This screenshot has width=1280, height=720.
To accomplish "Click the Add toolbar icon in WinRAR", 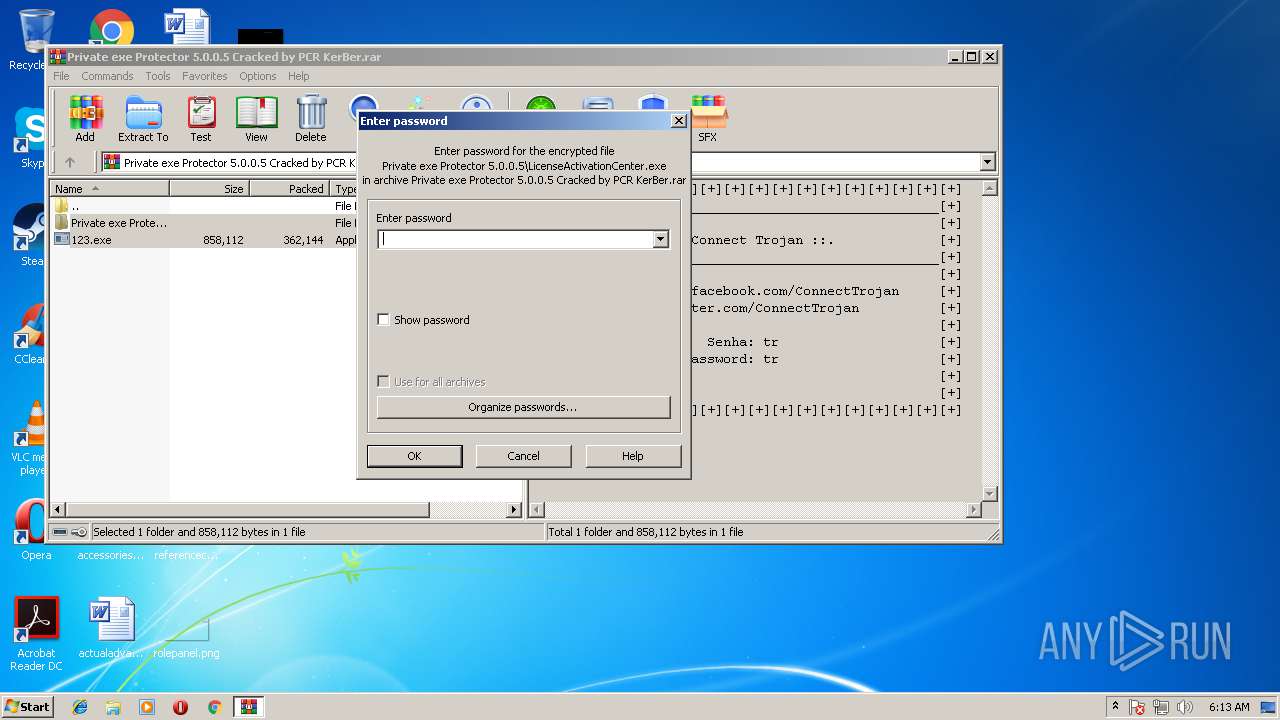I will click(85, 119).
